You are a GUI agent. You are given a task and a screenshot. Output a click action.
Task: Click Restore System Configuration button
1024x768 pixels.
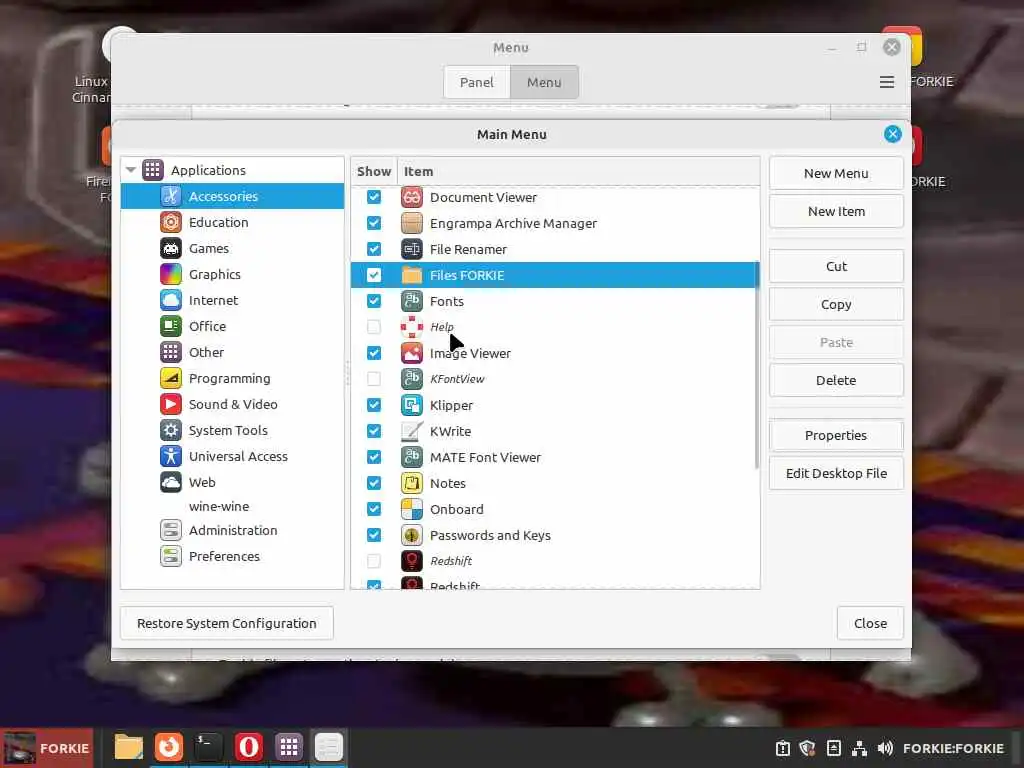point(227,623)
